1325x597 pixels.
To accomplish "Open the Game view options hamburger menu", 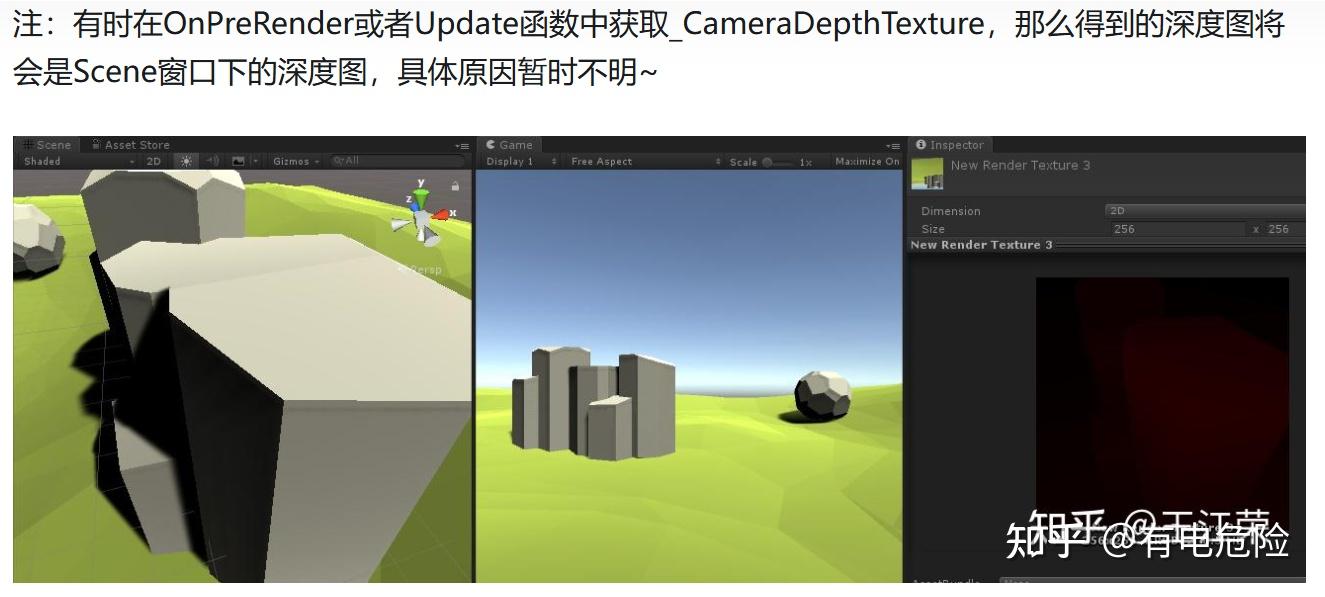I will point(894,145).
